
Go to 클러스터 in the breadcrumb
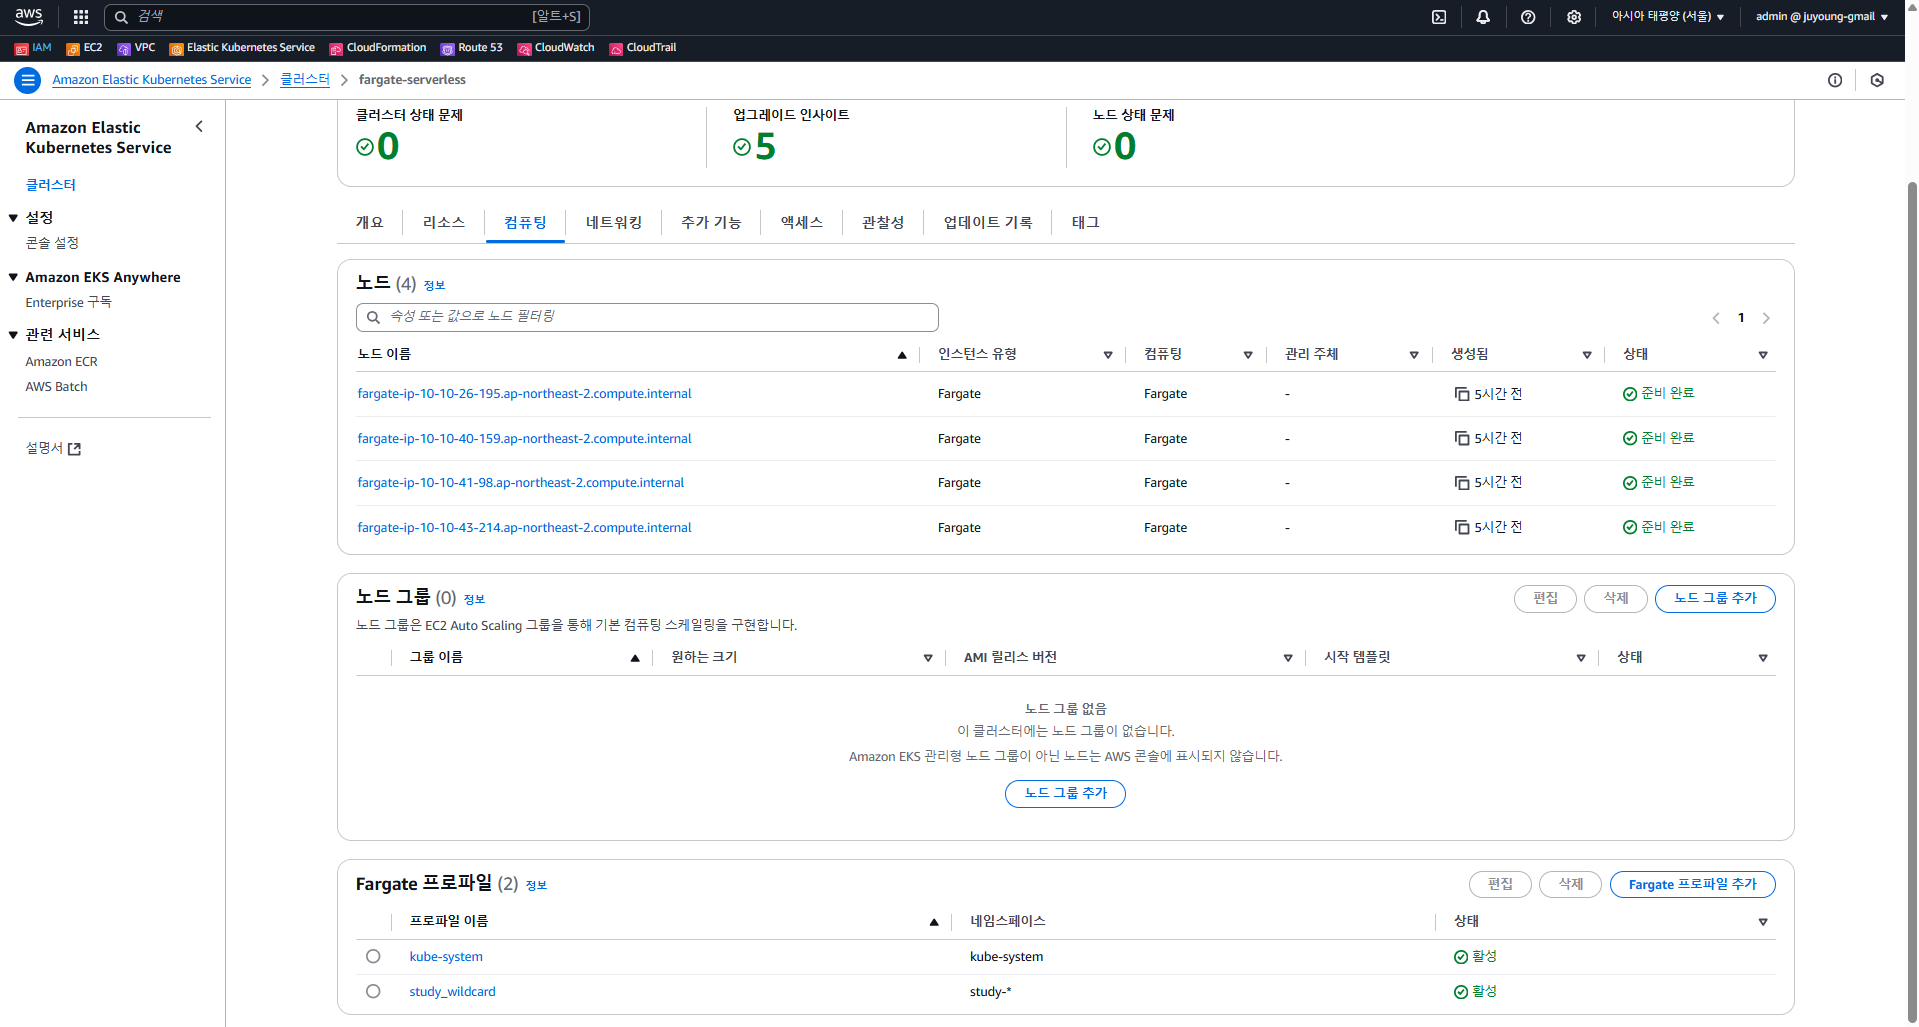click(x=305, y=80)
